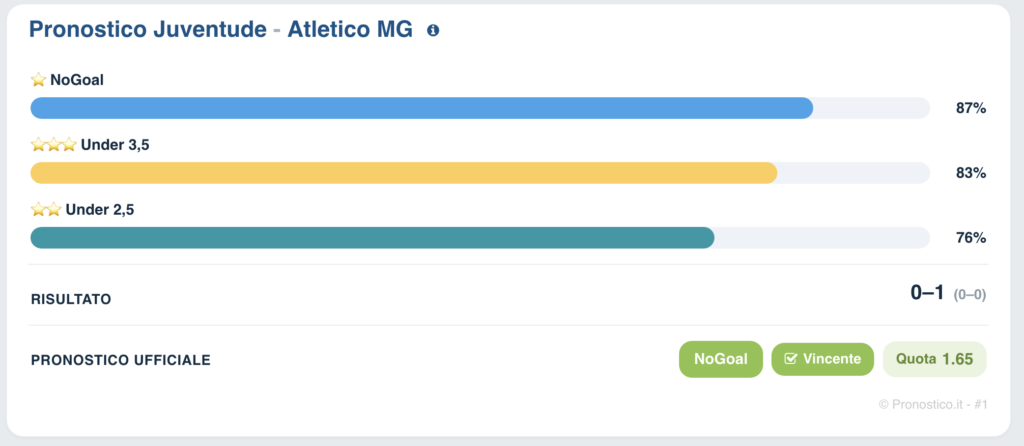Viewport: 1024px width, 446px height.
Task: Open the Pronostico Juventude - Atletico MG title
Action: click(x=221, y=30)
